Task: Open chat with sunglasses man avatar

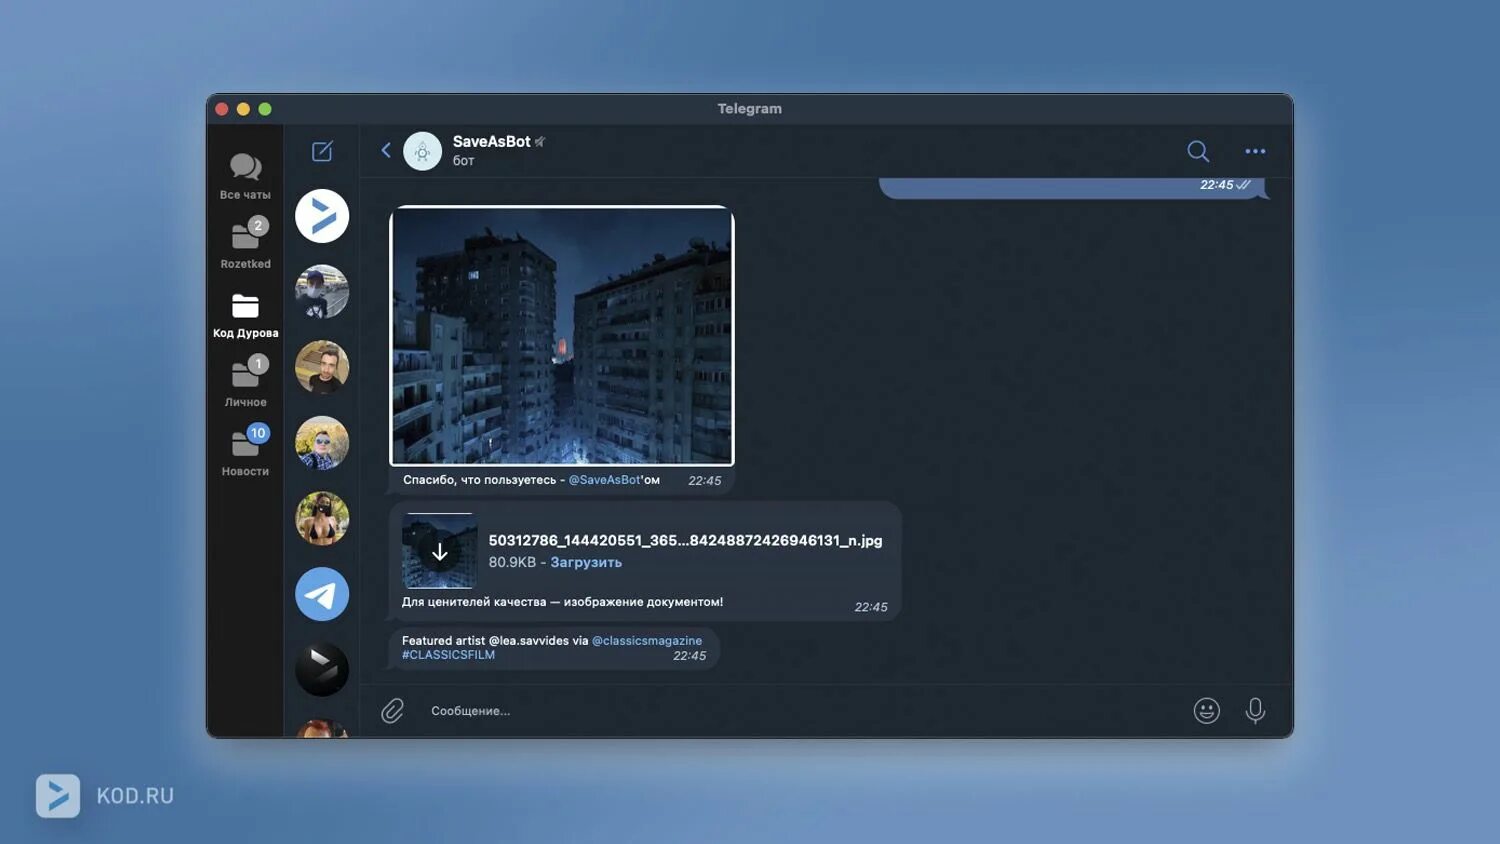Action: click(322, 443)
